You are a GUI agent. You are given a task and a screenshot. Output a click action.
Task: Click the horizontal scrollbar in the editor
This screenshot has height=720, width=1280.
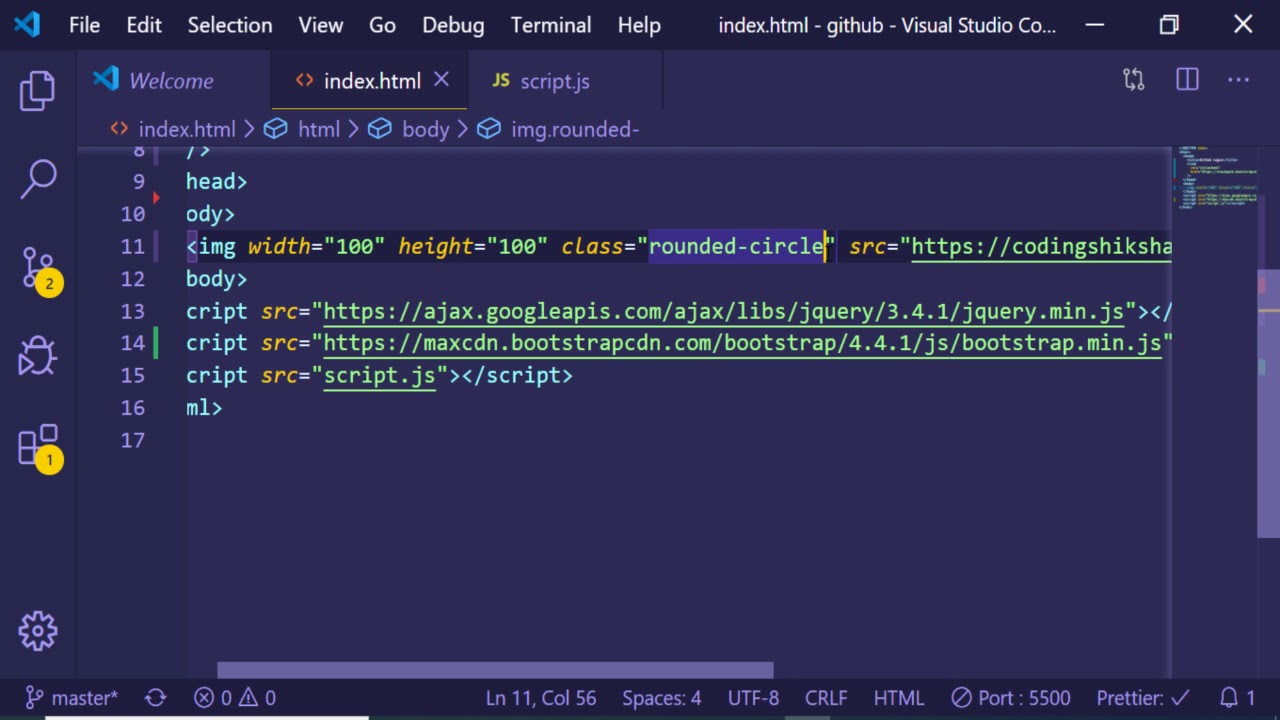[495, 670]
